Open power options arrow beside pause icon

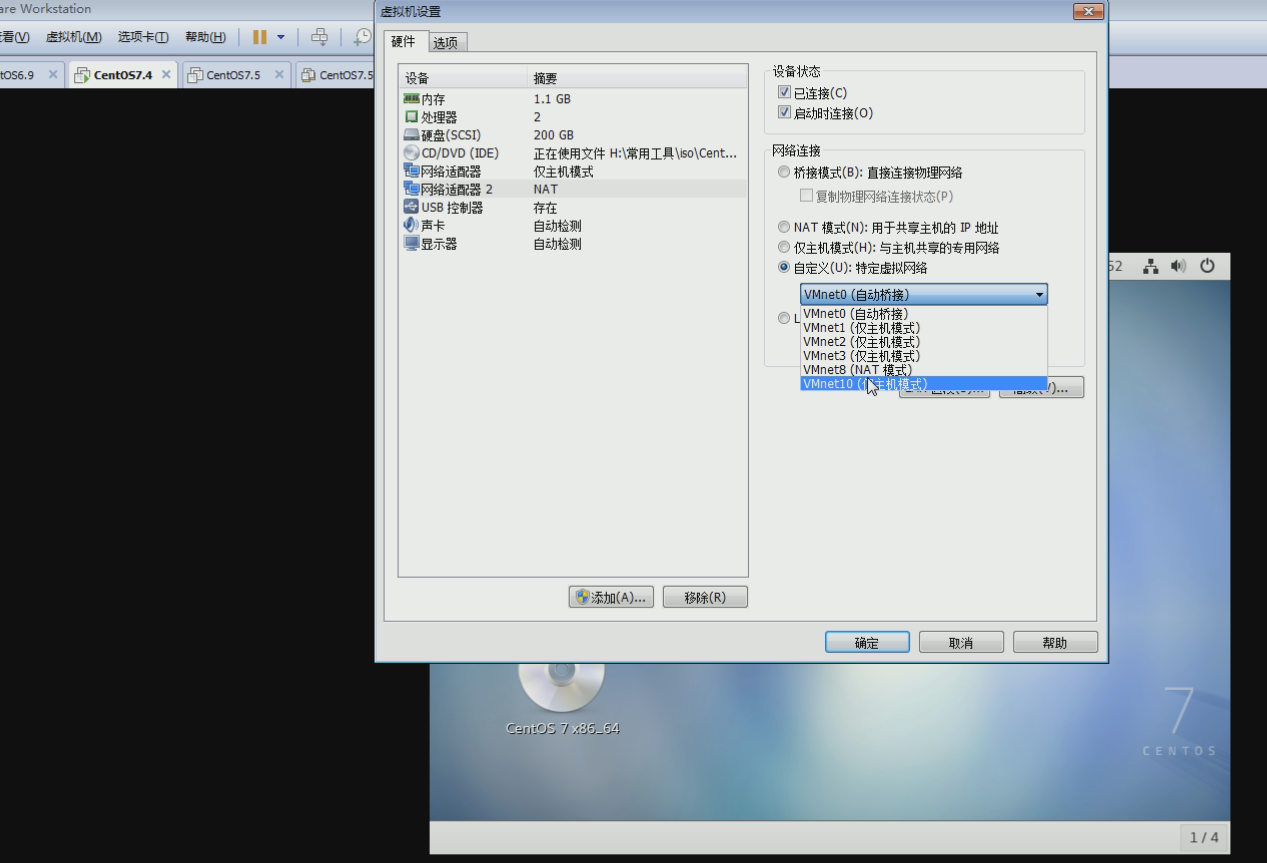click(x=281, y=37)
